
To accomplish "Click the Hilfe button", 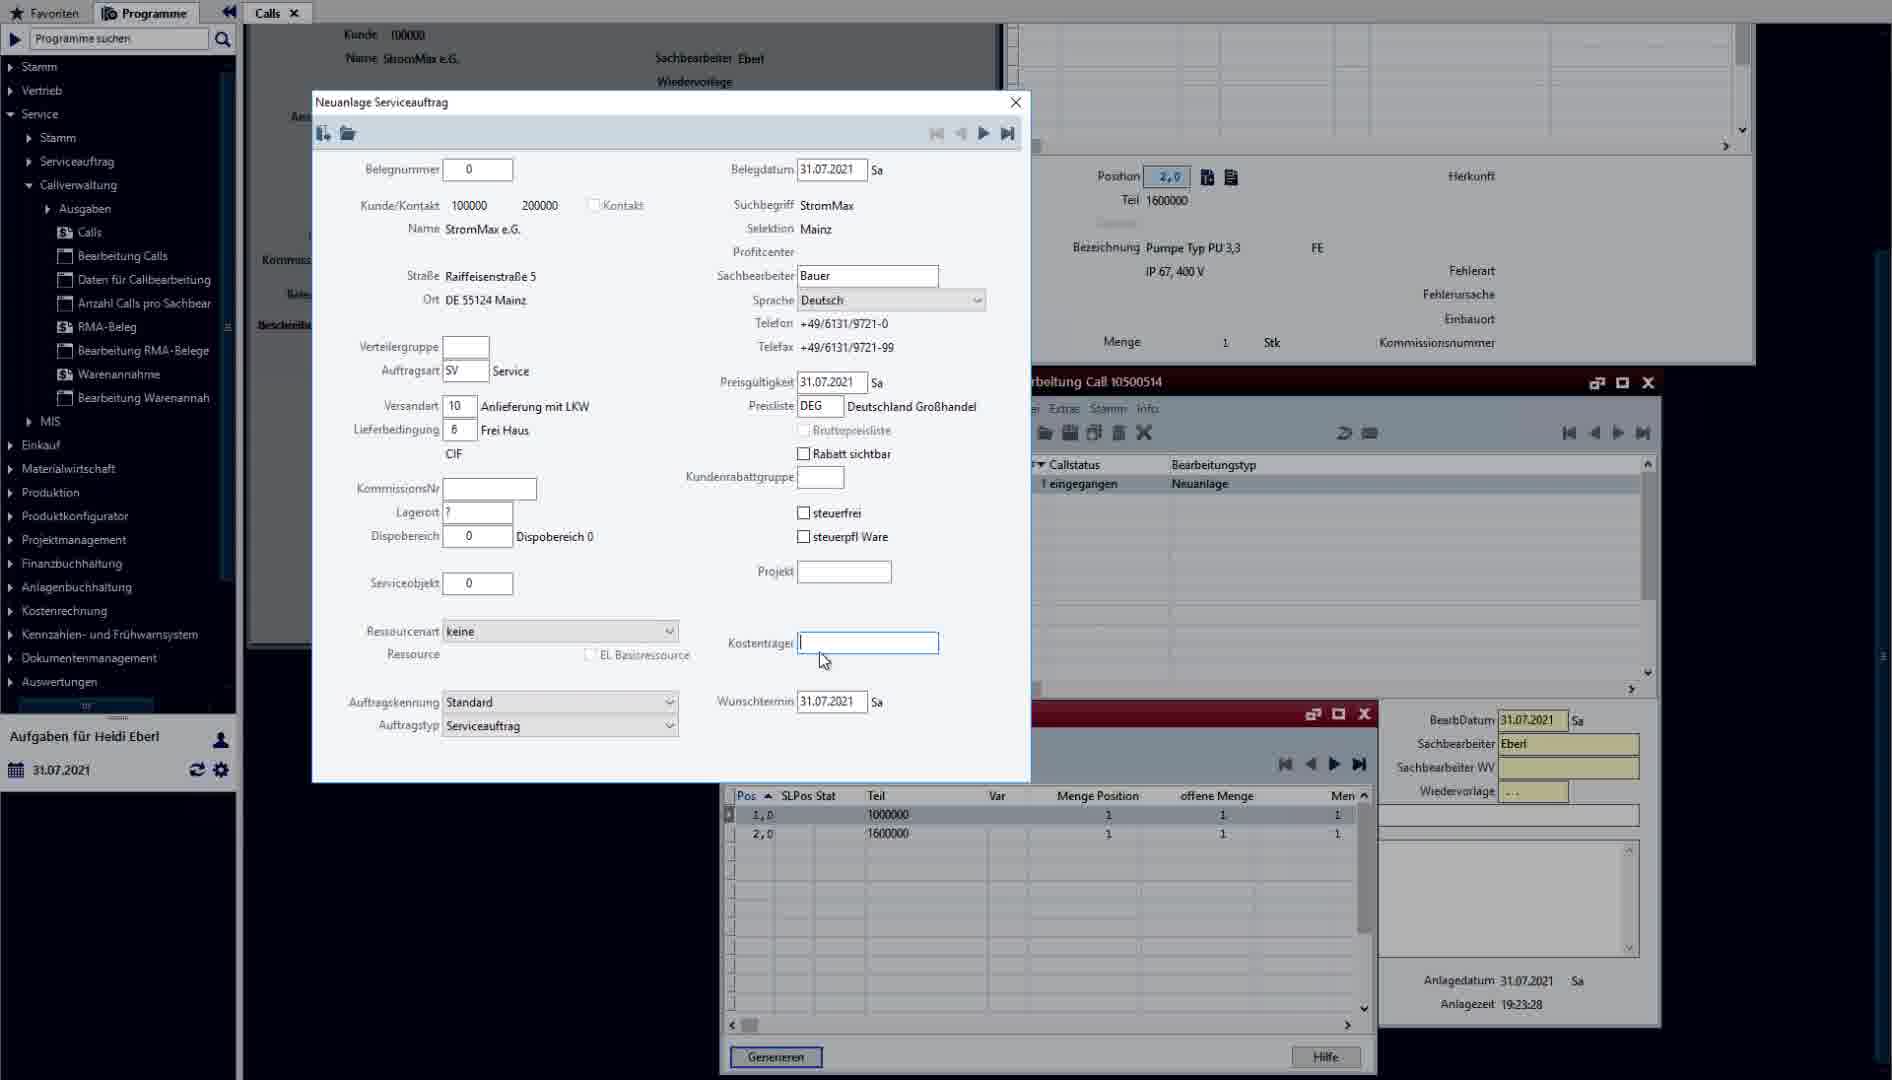I will 1325,1057.
